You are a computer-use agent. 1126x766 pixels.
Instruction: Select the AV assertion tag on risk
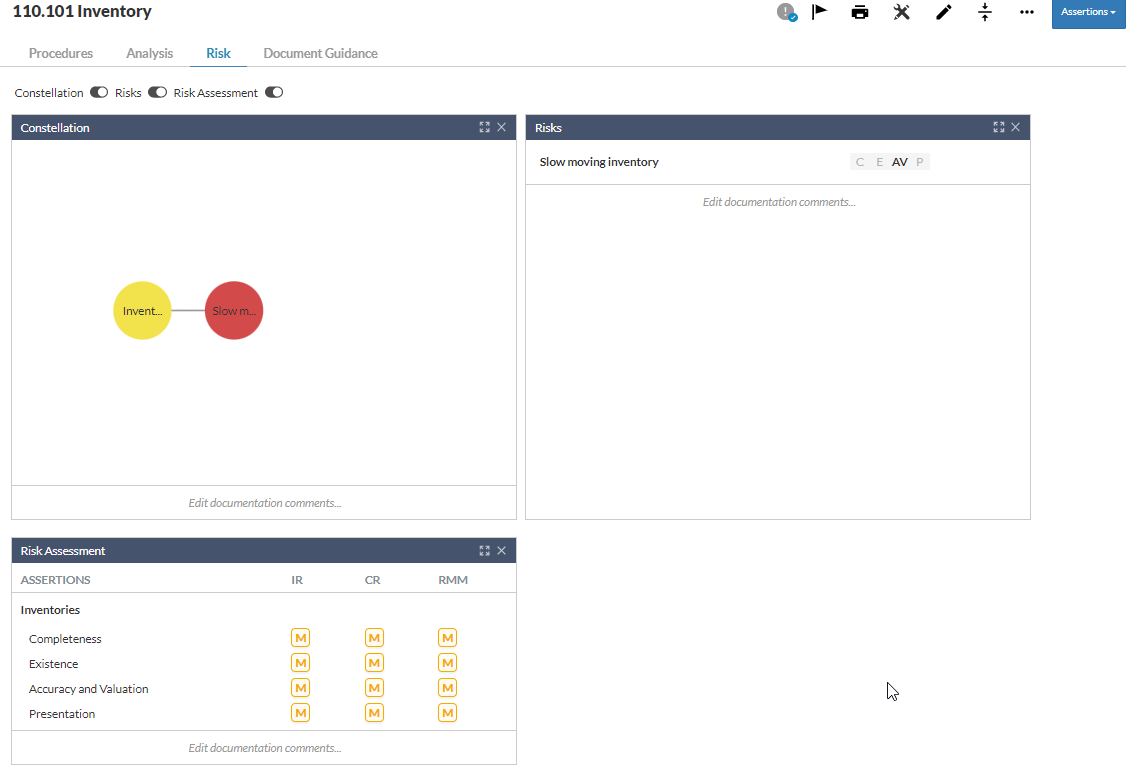(x=900, y=162)
